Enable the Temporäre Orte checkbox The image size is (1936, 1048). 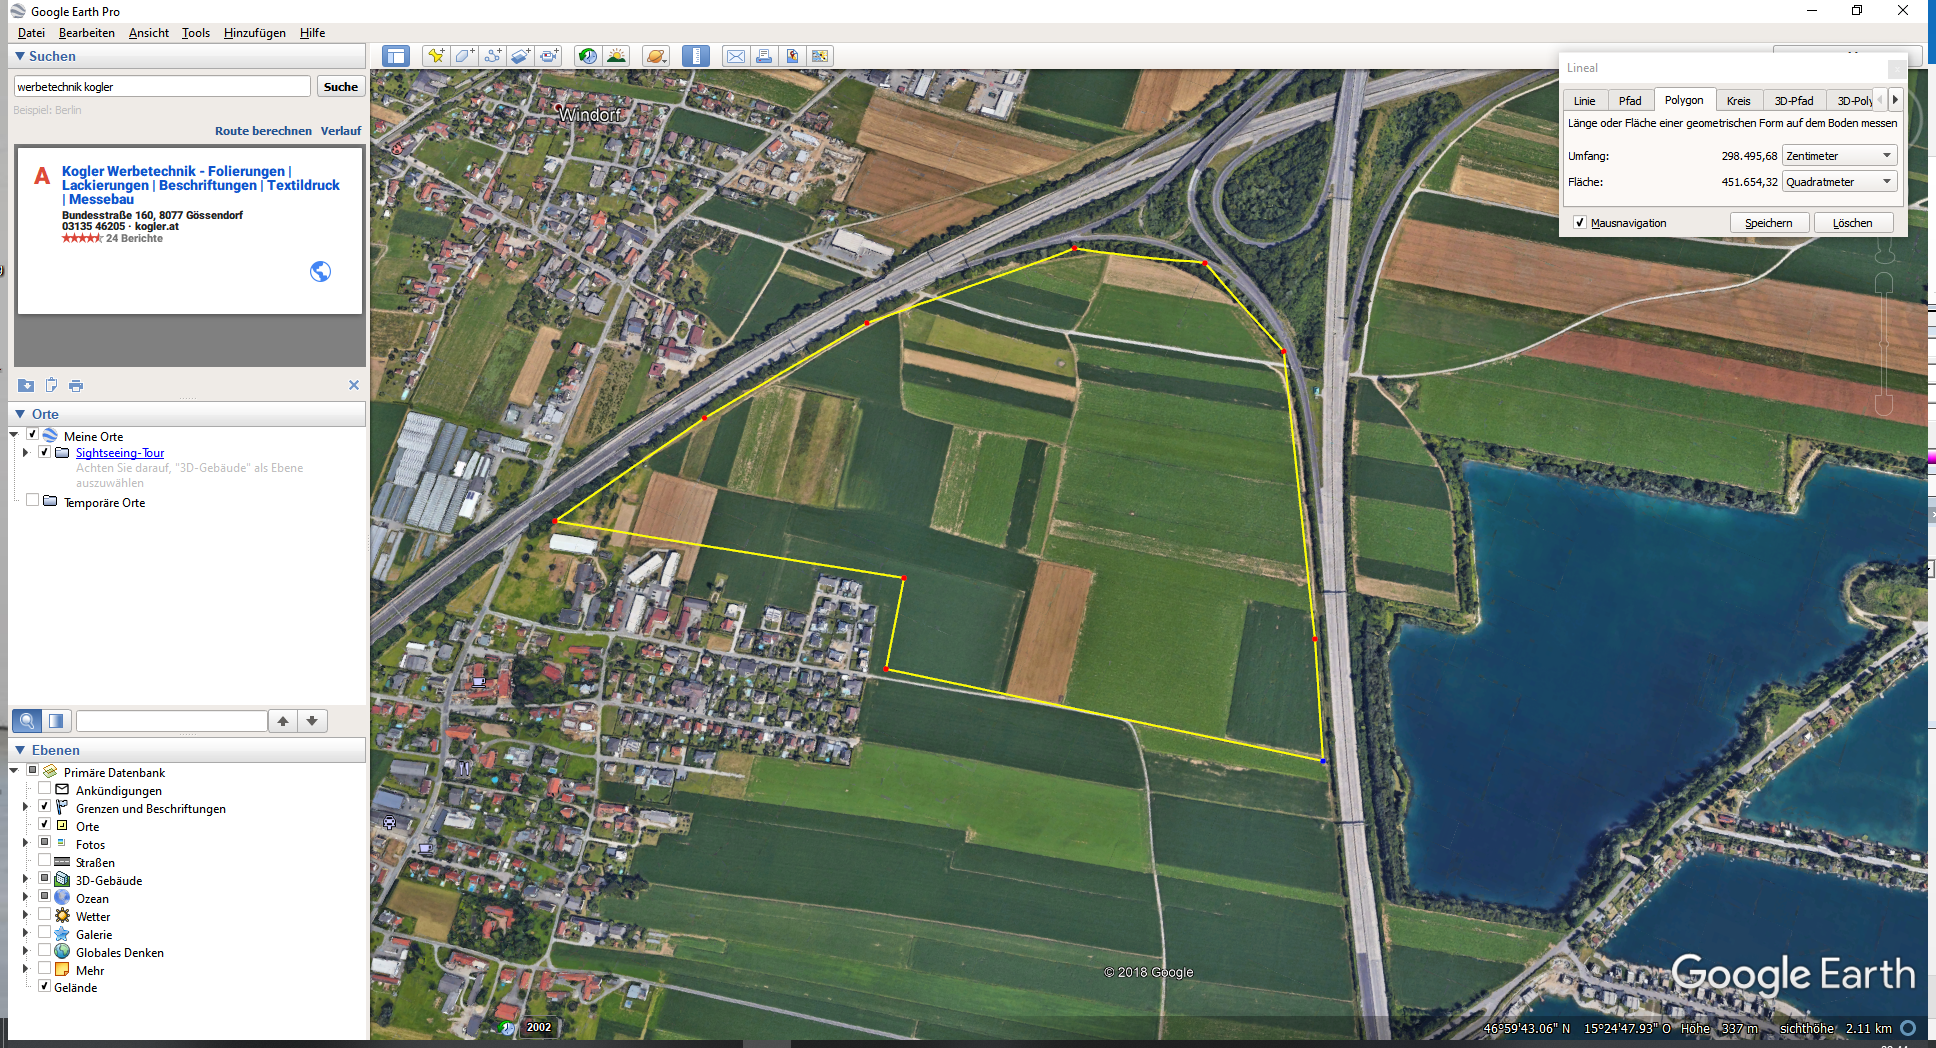pos(33,501)
